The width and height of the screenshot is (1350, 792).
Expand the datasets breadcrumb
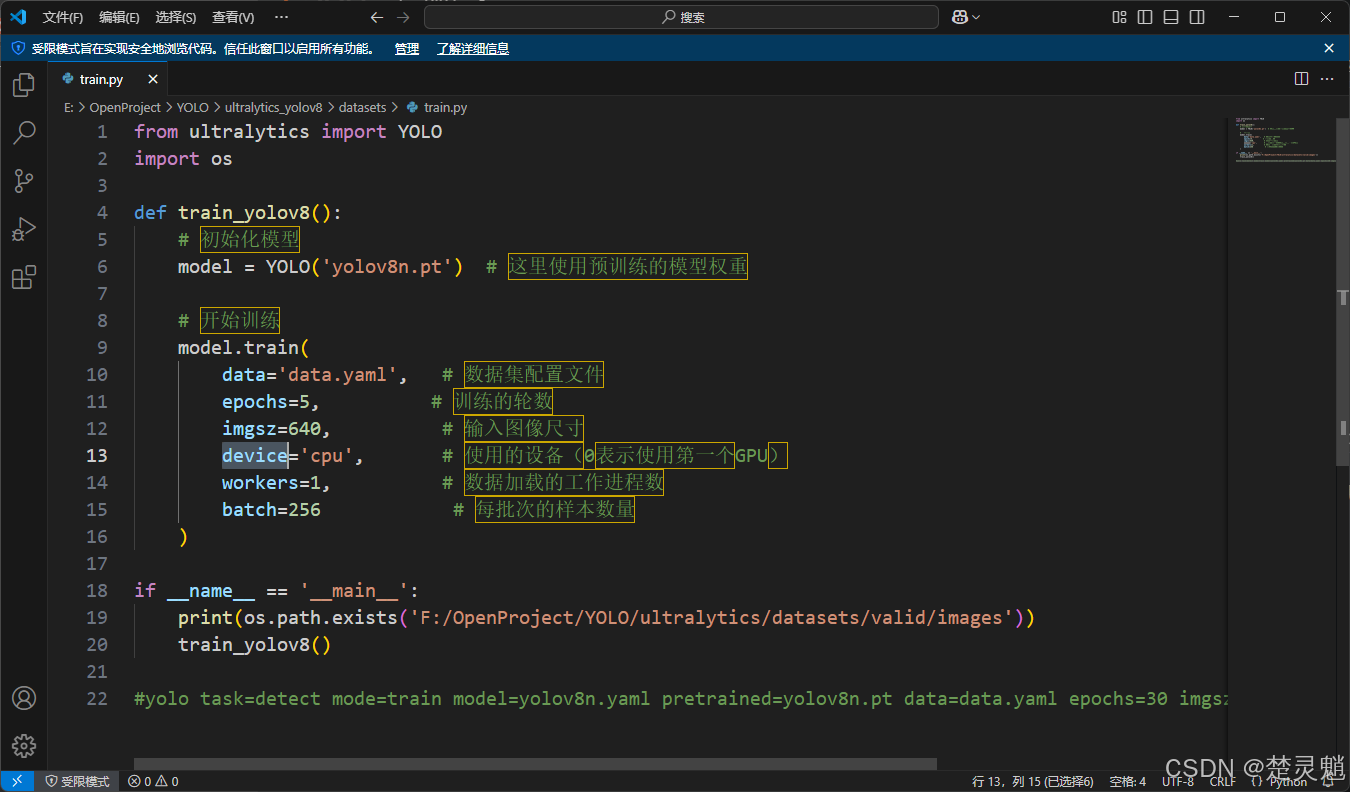point(362,107)
